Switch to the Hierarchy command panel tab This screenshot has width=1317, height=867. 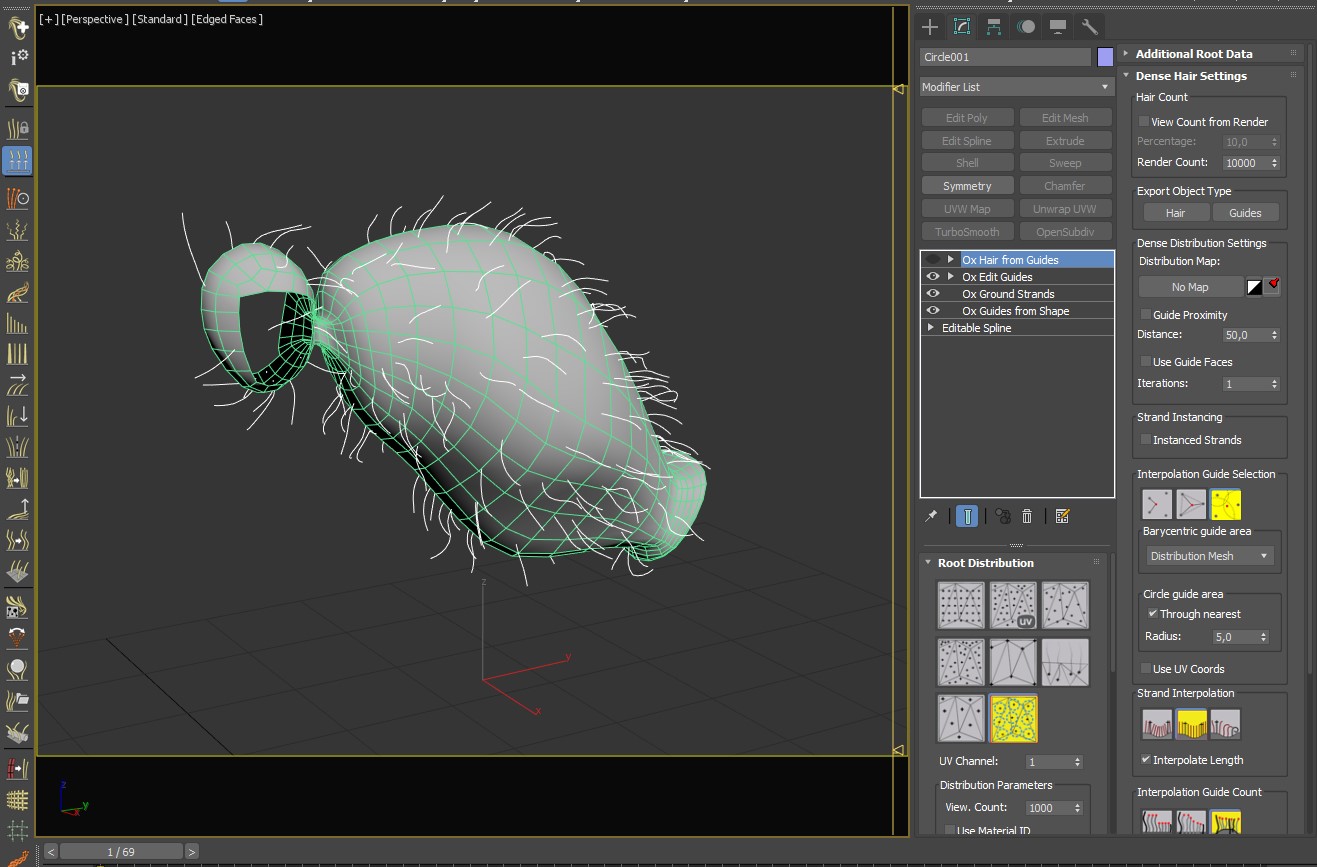point(994,27)
